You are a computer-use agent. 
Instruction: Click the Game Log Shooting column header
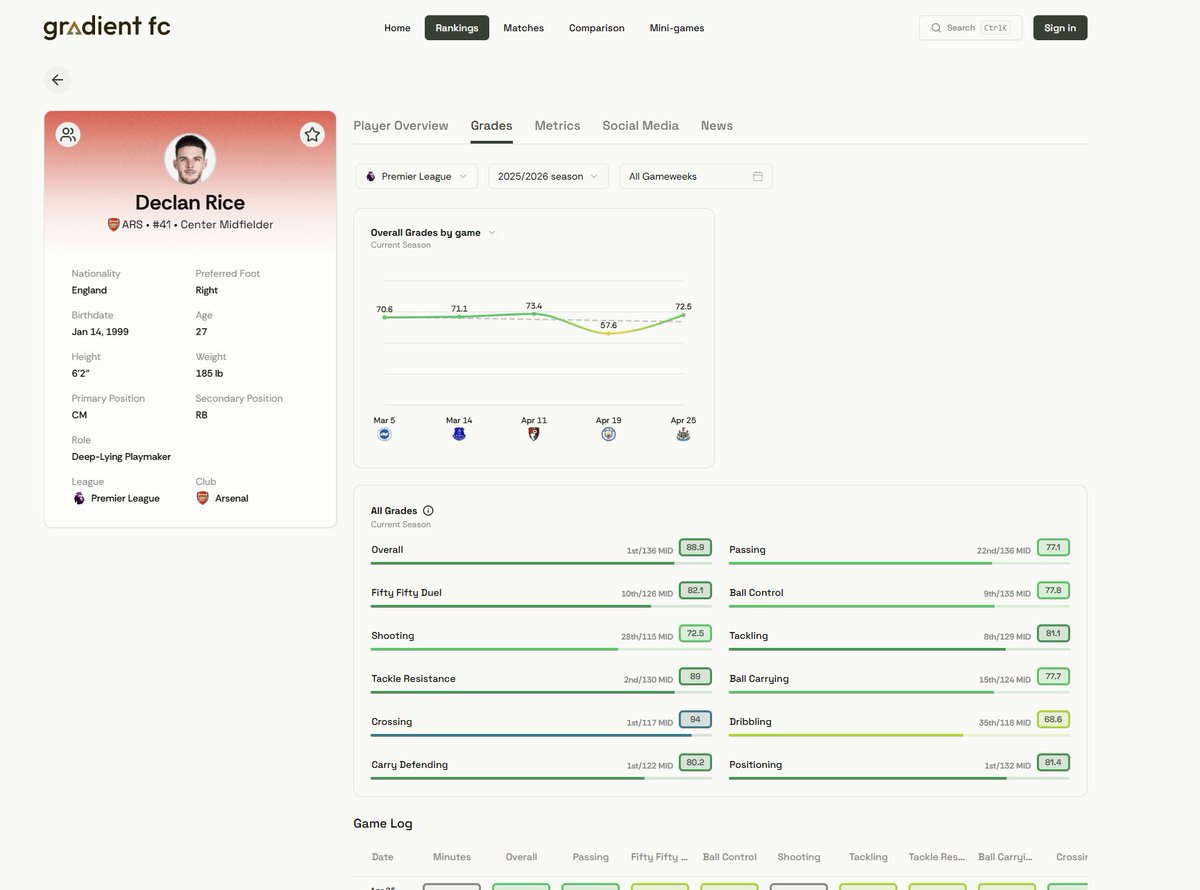tap(799, 857)
